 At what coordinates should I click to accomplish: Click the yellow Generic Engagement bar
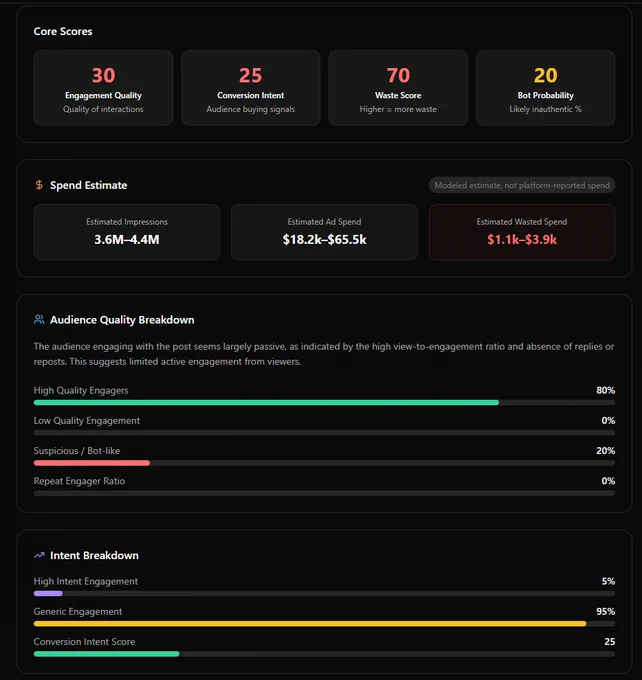[310, 624]
